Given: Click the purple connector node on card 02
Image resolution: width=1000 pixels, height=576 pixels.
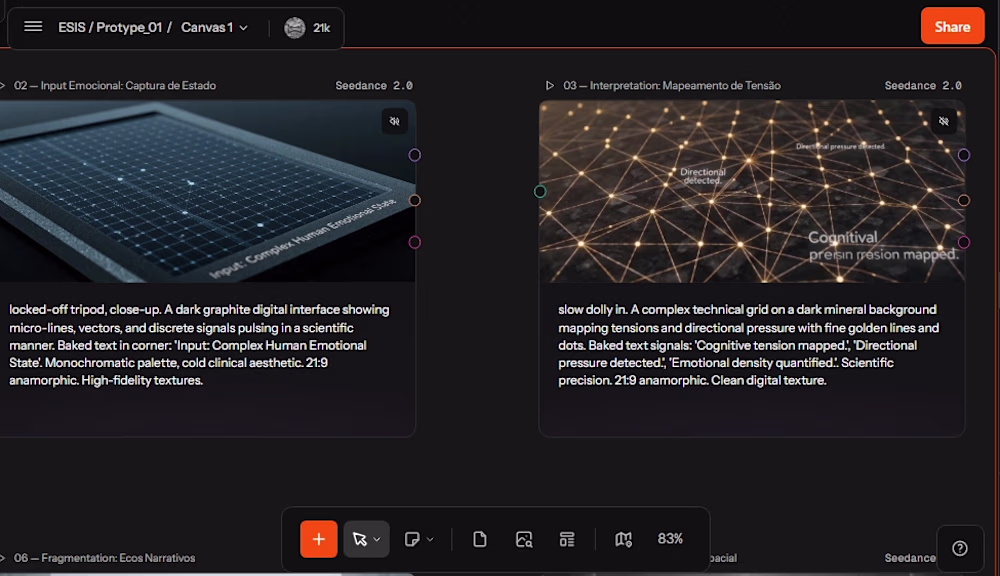Looking at the screenshot, I should coord(415,155).
